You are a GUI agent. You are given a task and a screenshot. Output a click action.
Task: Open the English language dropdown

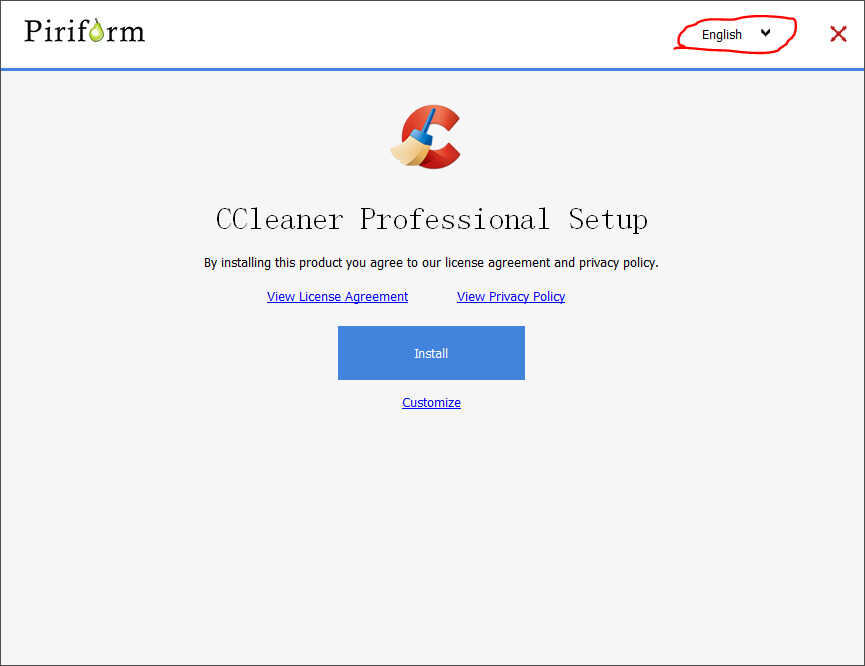click(x=735, y=34)
